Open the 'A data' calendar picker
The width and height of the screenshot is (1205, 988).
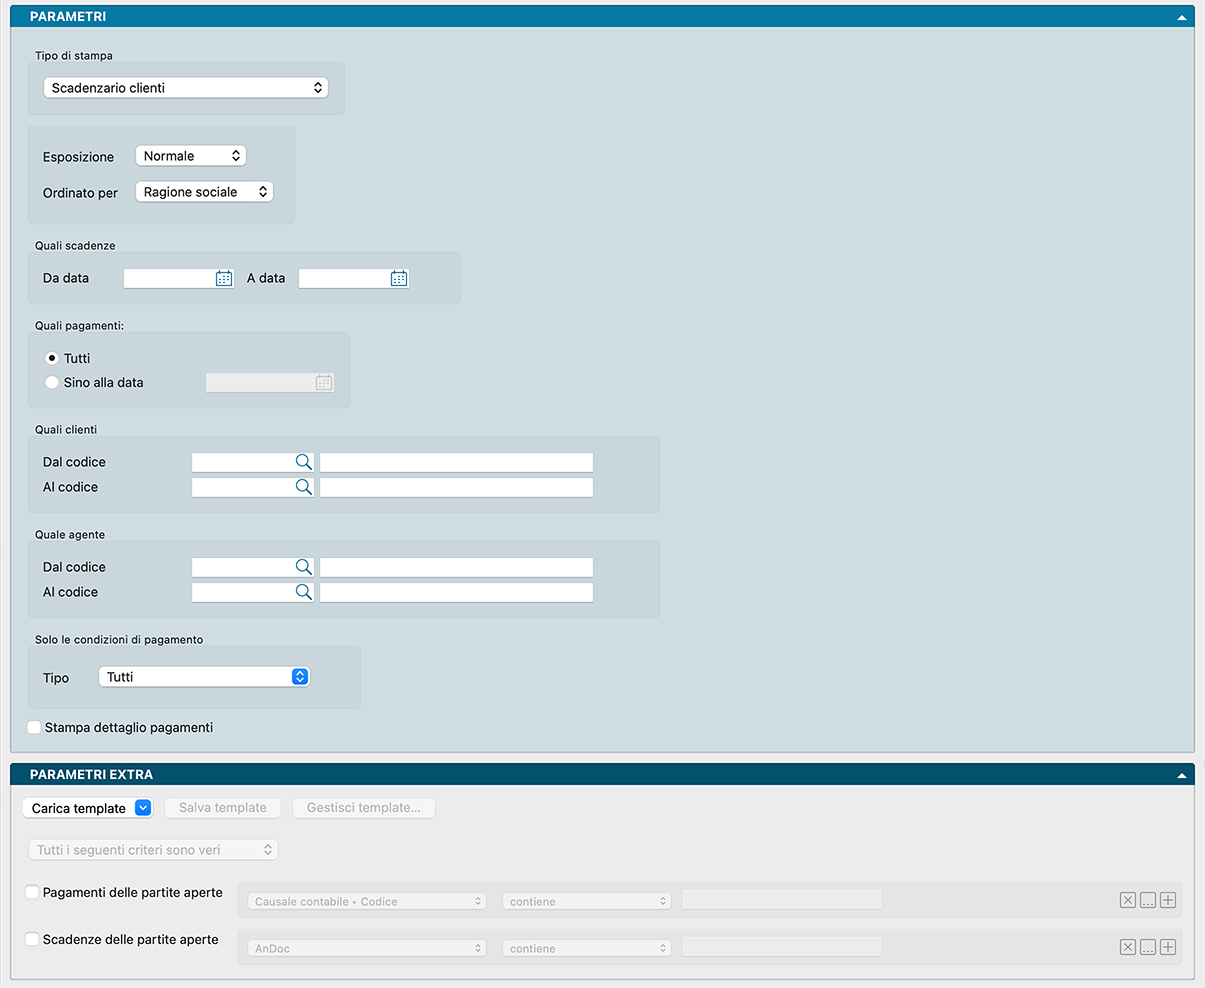399,279
